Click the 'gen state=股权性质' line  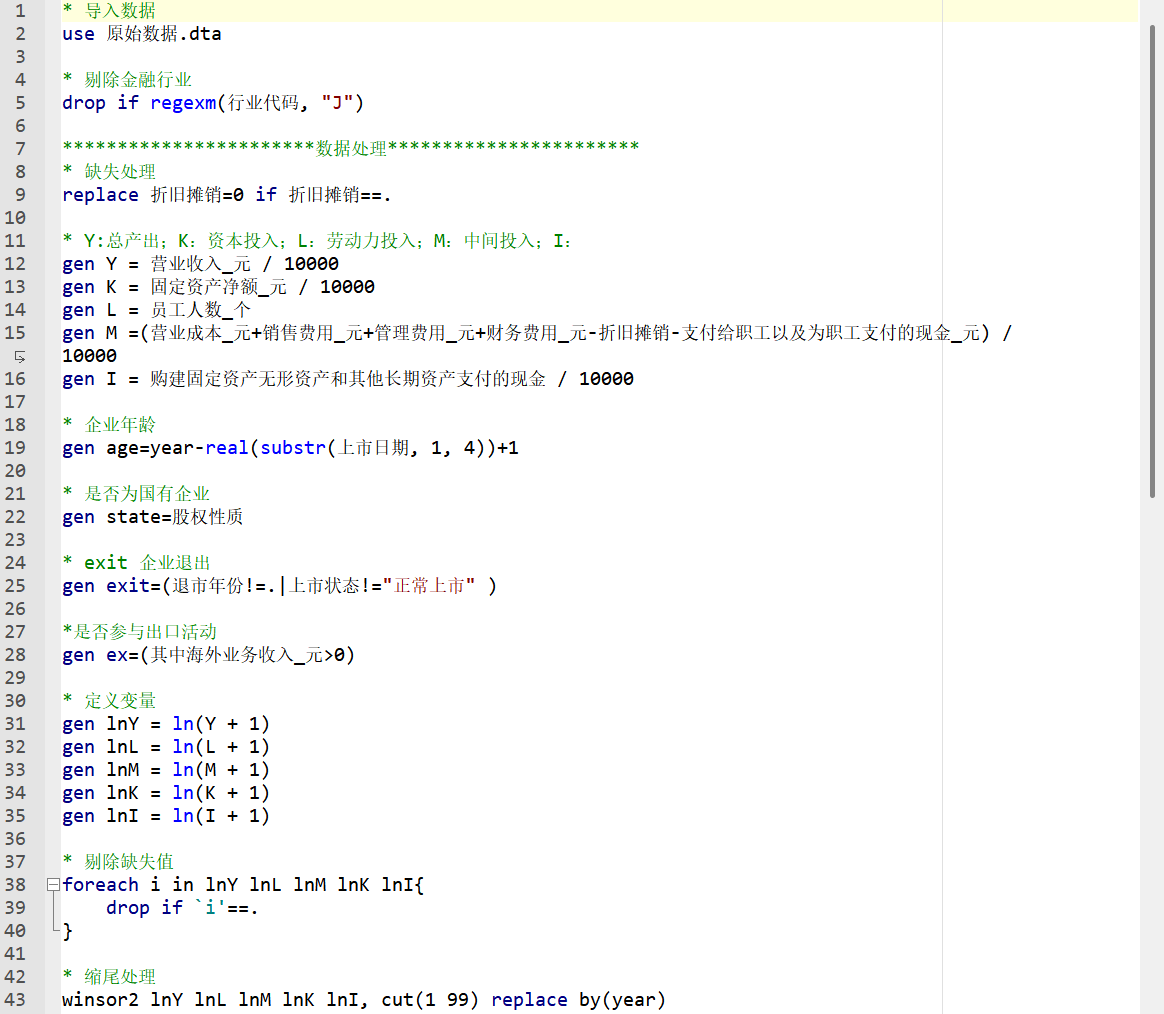[x=152, y=517]
